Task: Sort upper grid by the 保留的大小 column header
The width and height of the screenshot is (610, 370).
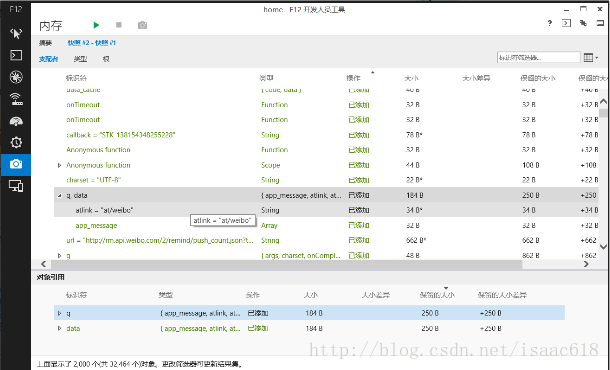Action: pos(538,78)
